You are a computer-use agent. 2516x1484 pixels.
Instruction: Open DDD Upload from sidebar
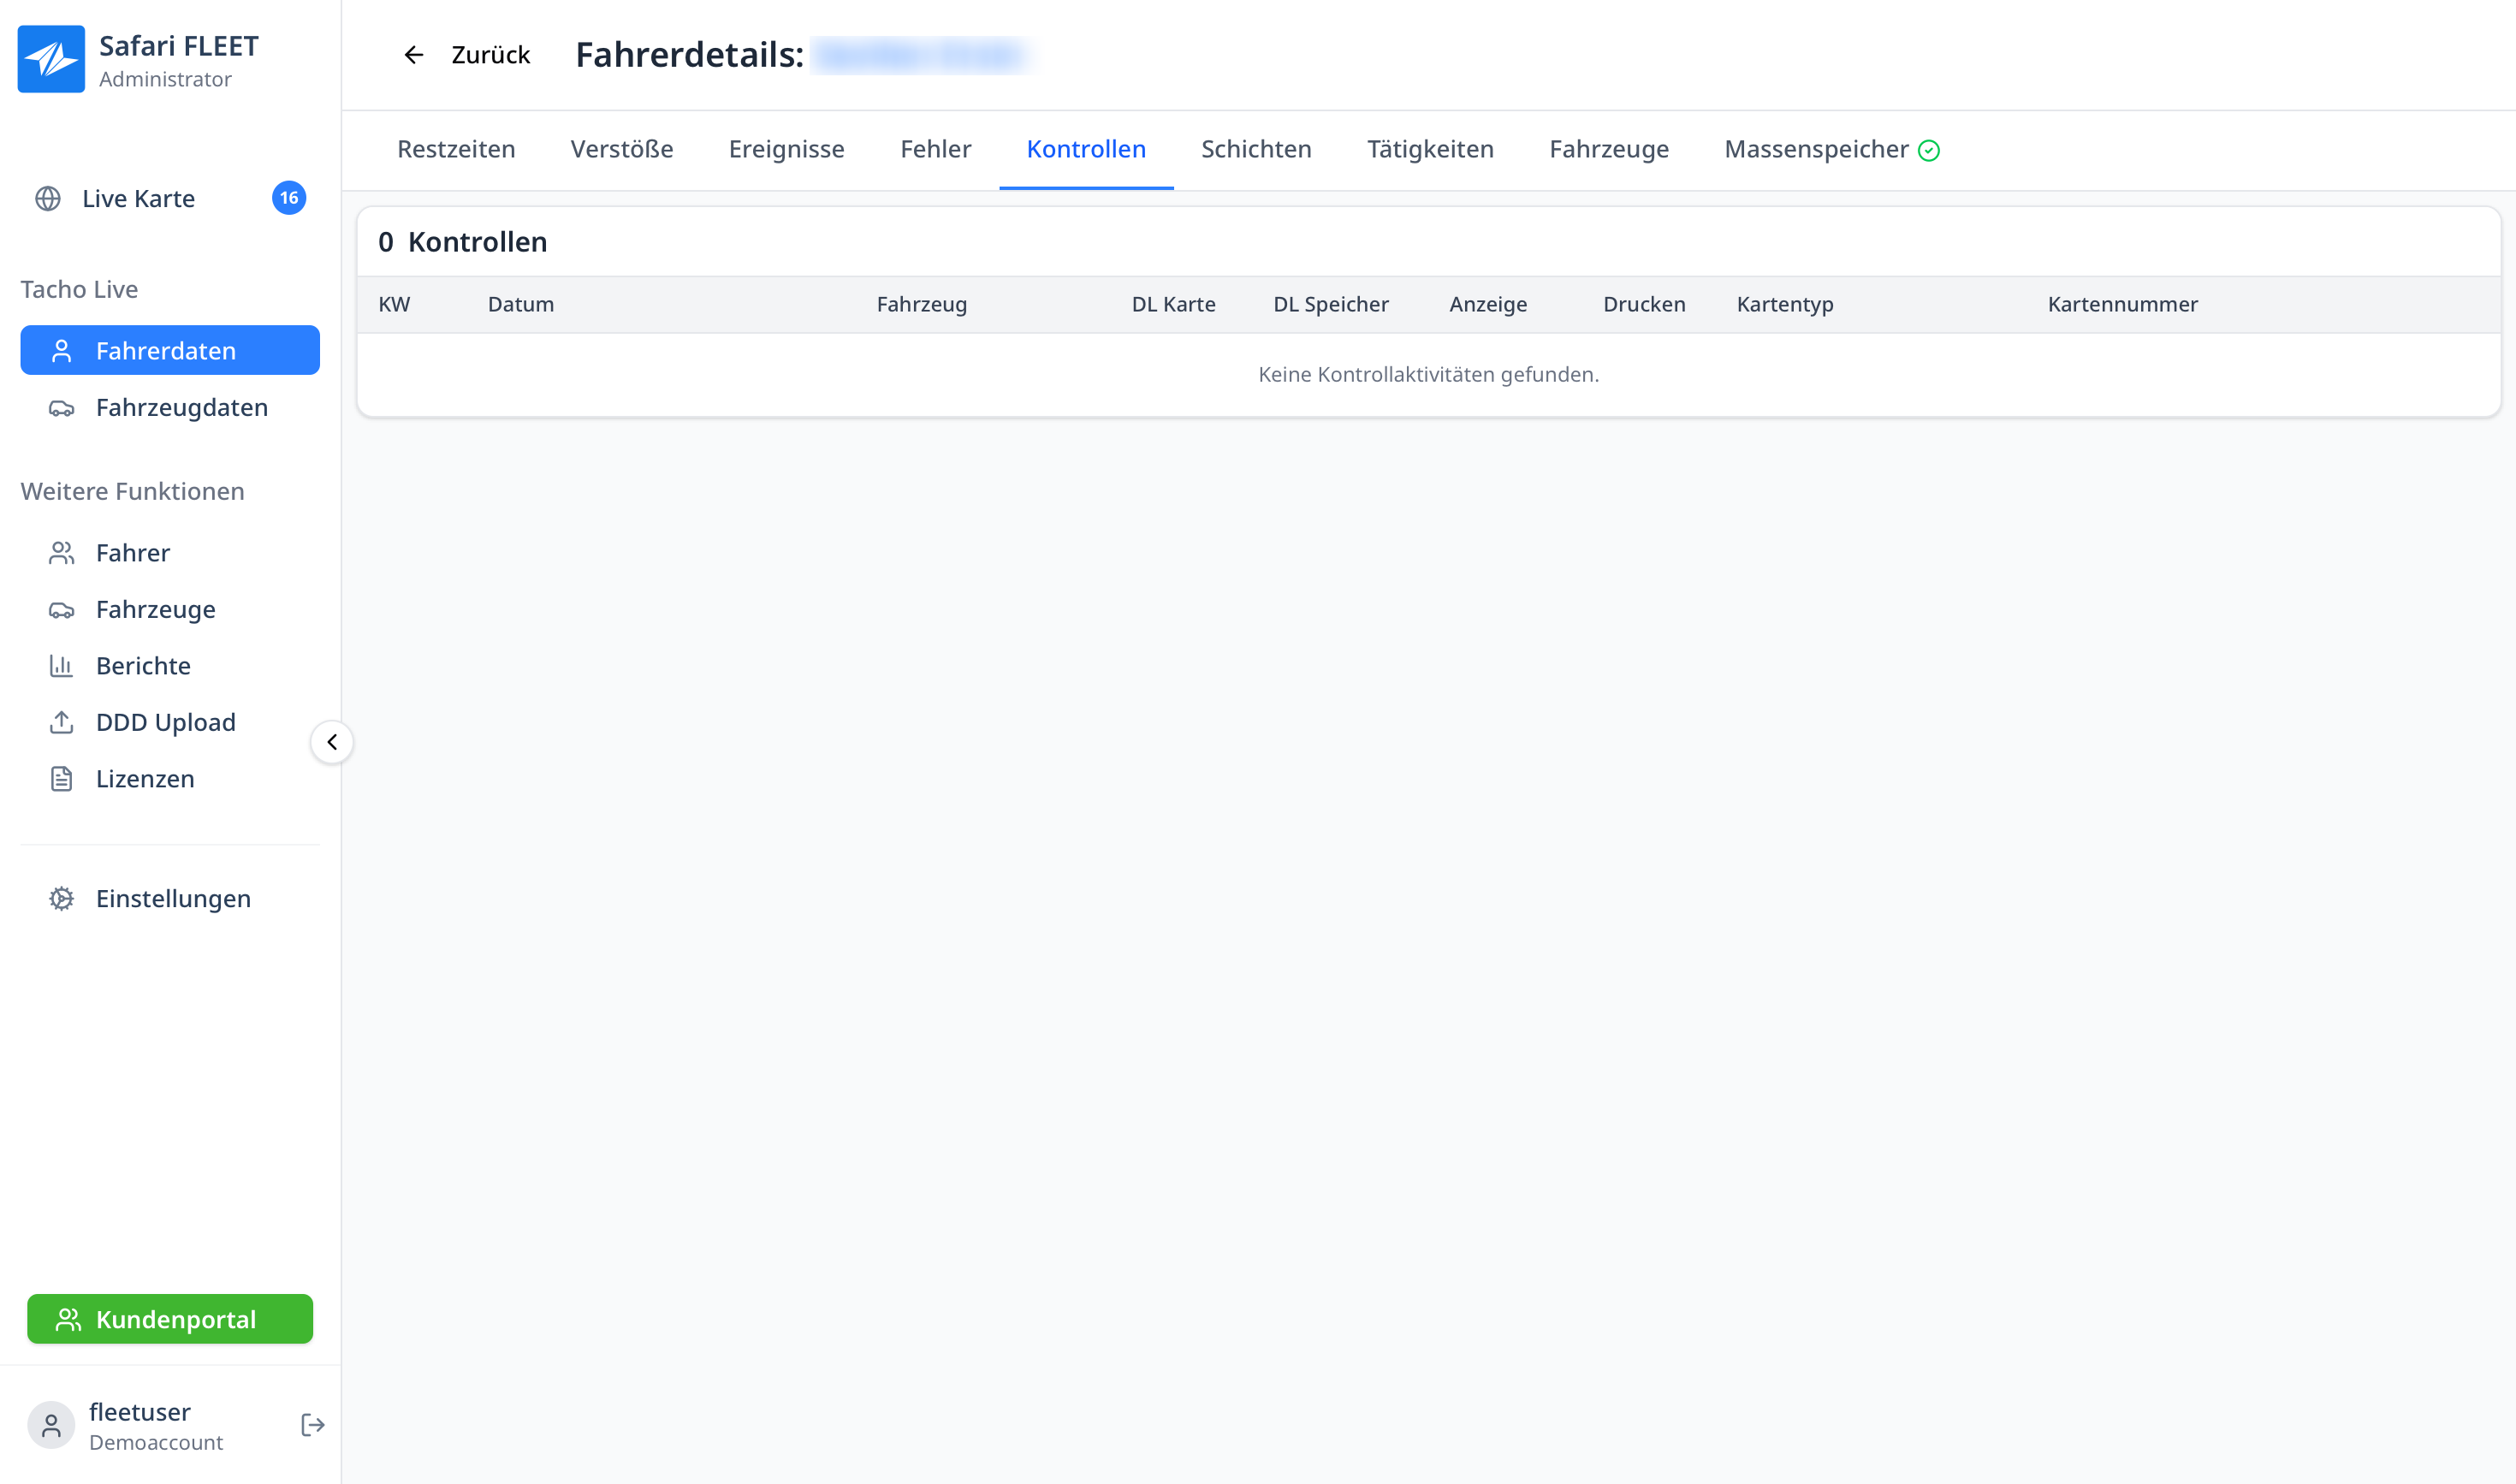pyautogui.click(x=165, y=722)
